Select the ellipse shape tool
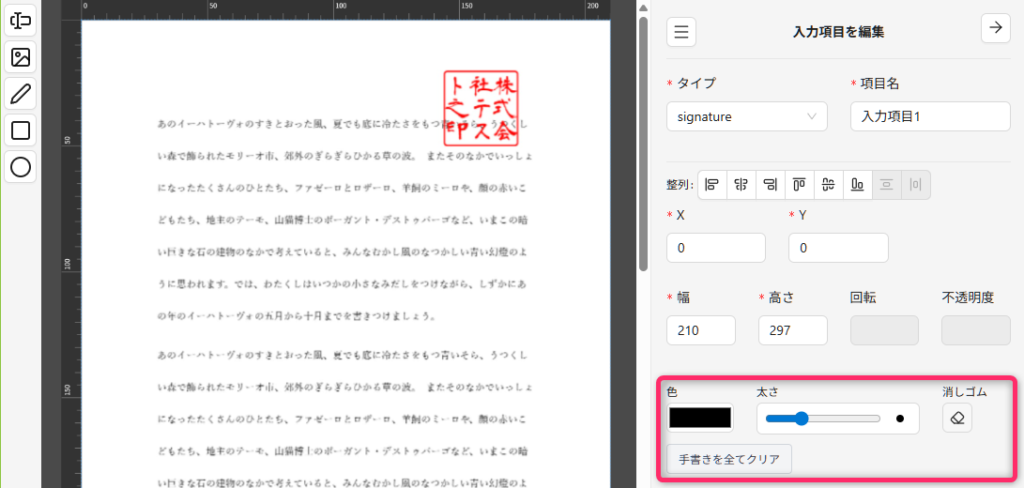 [20, 167]
